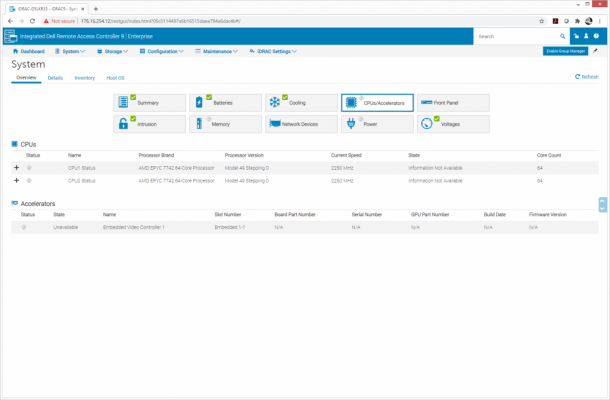Open the Configuration dropdown menu

162,51
